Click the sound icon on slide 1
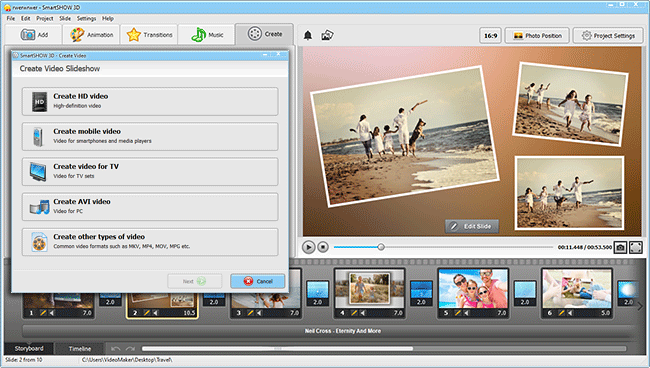 (x=52, y=313)
